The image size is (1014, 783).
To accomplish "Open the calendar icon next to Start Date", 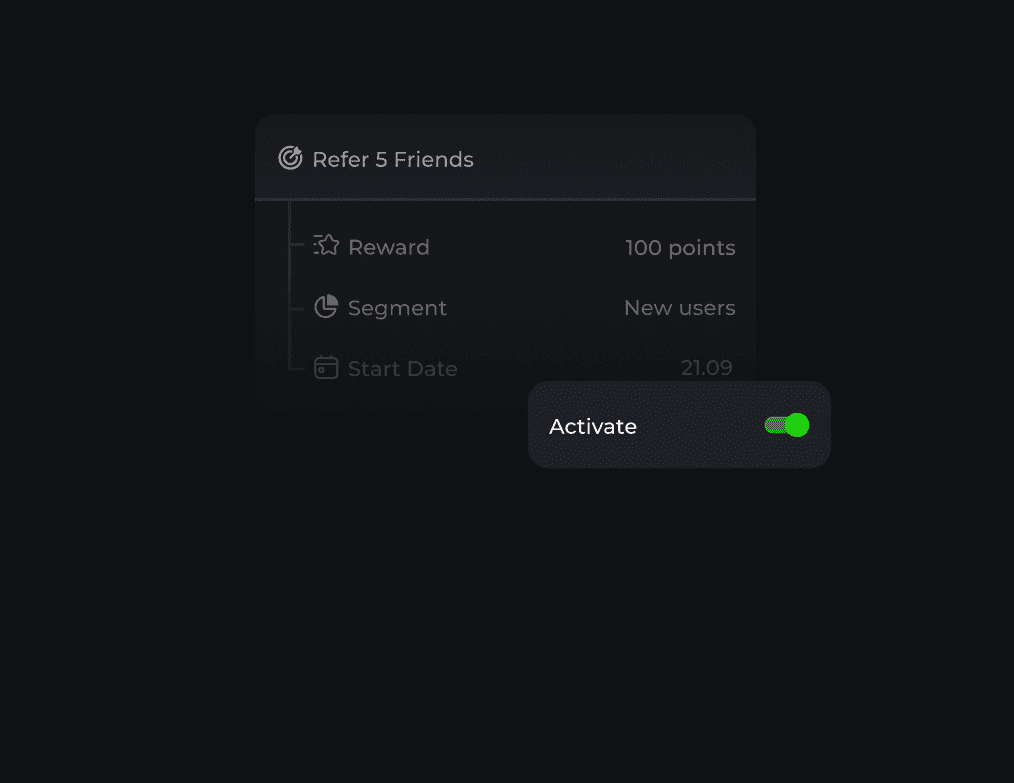I will pos(326,367).
